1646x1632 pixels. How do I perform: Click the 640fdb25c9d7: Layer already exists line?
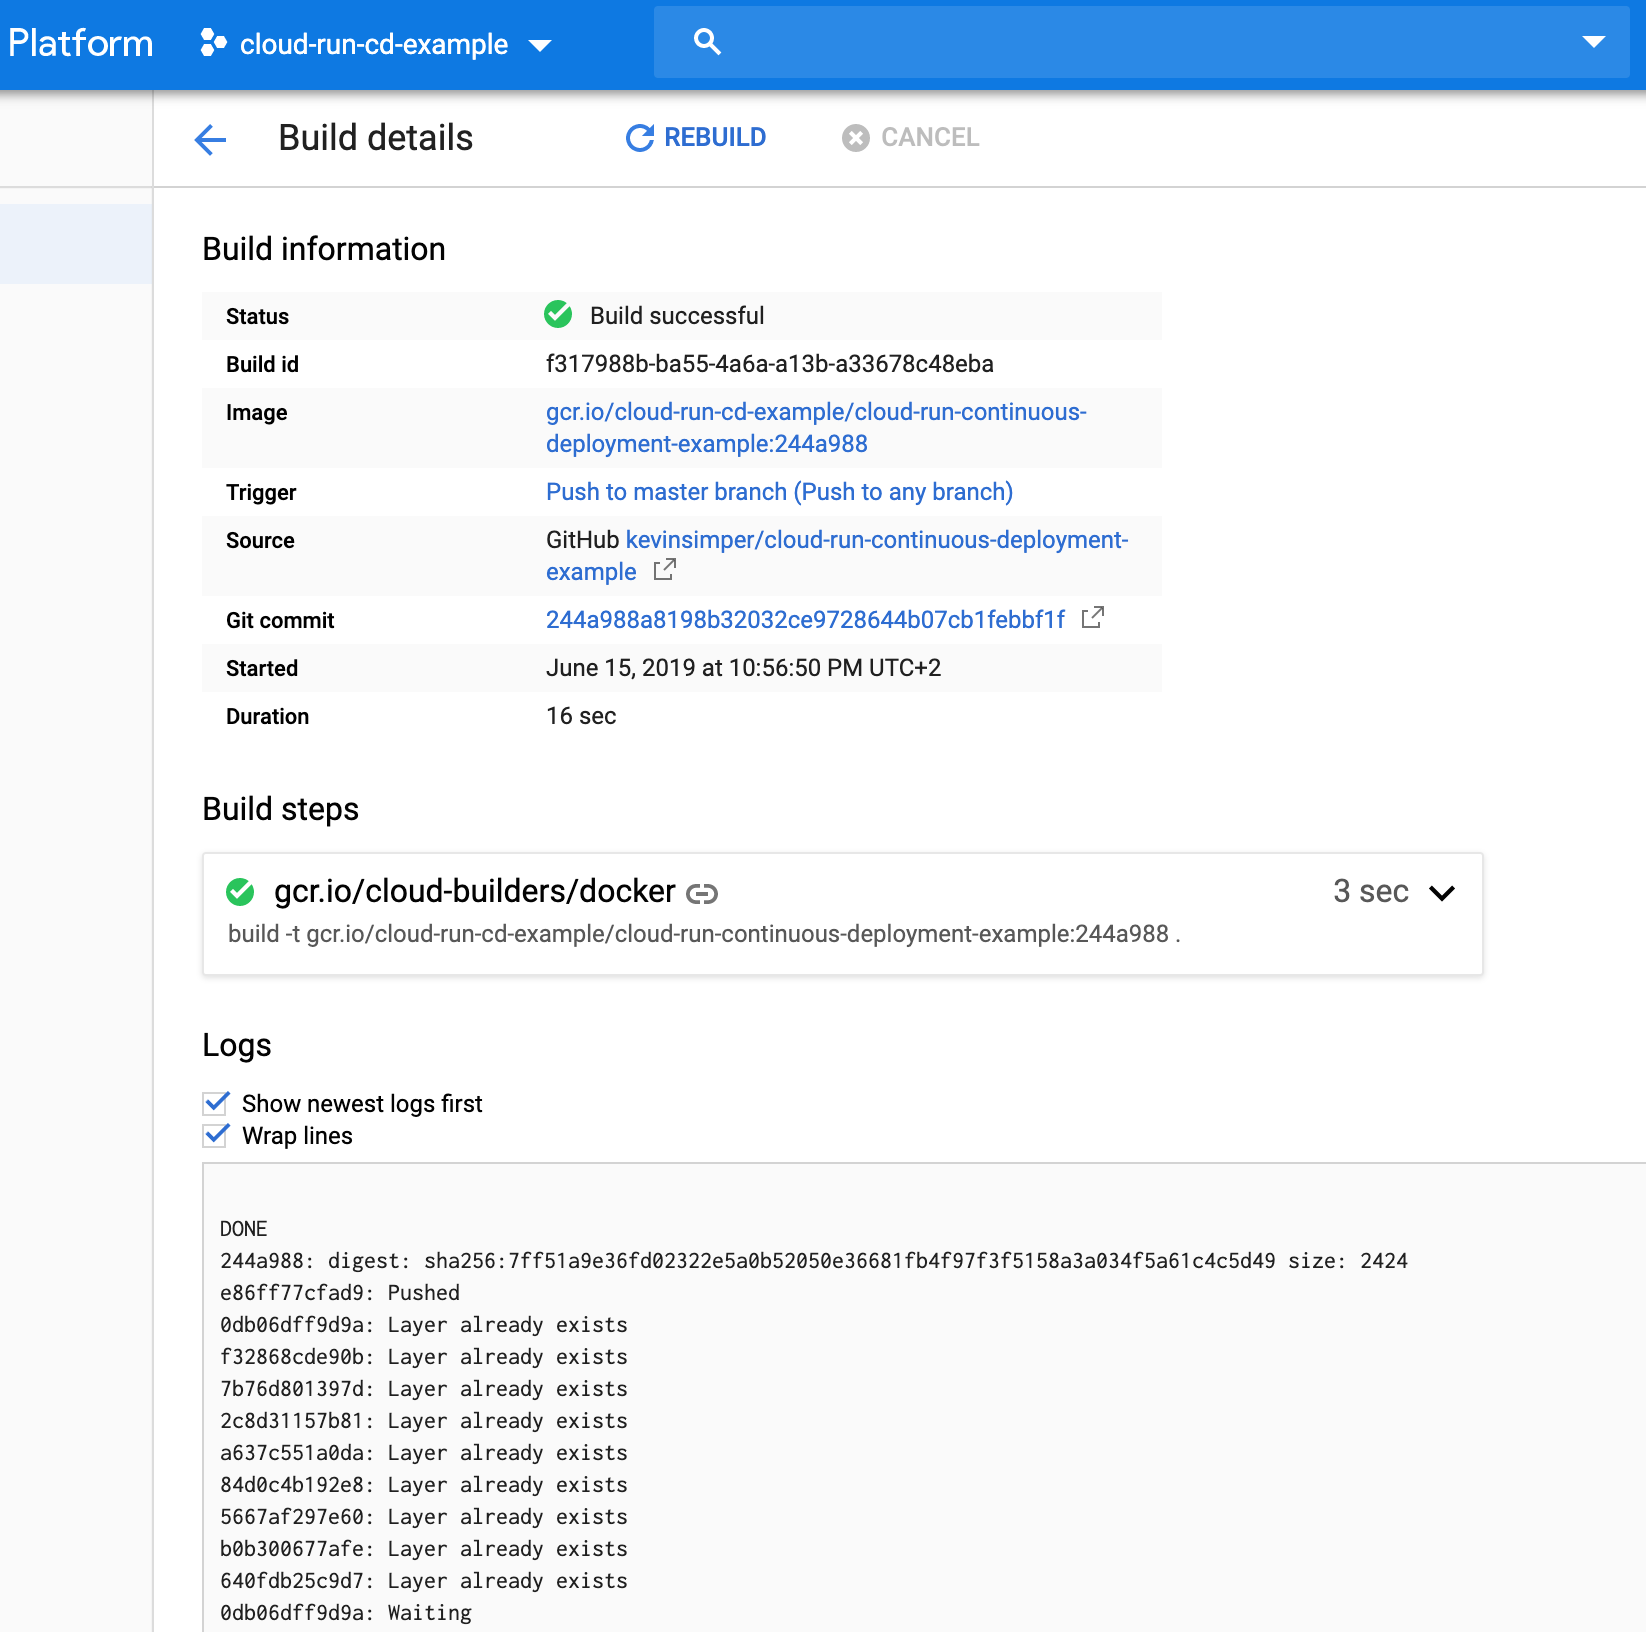click(424, 1581)
